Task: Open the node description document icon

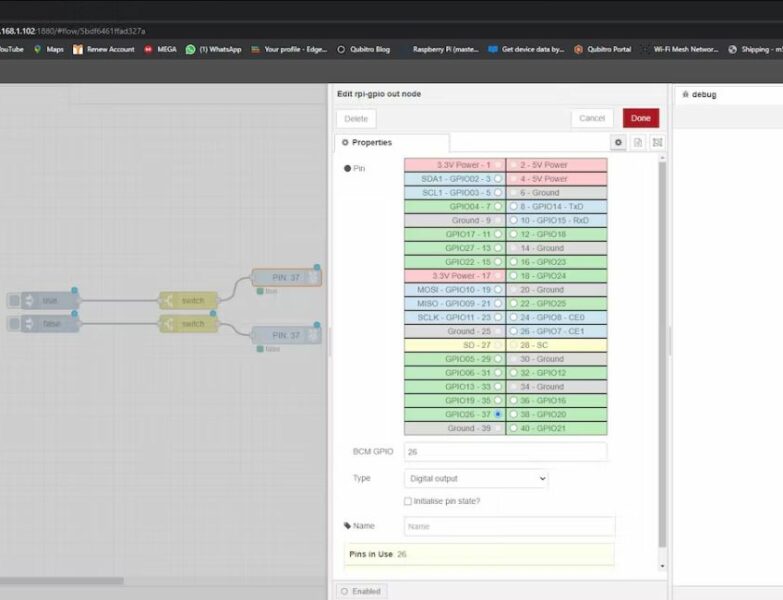Action: pos(638,143)
